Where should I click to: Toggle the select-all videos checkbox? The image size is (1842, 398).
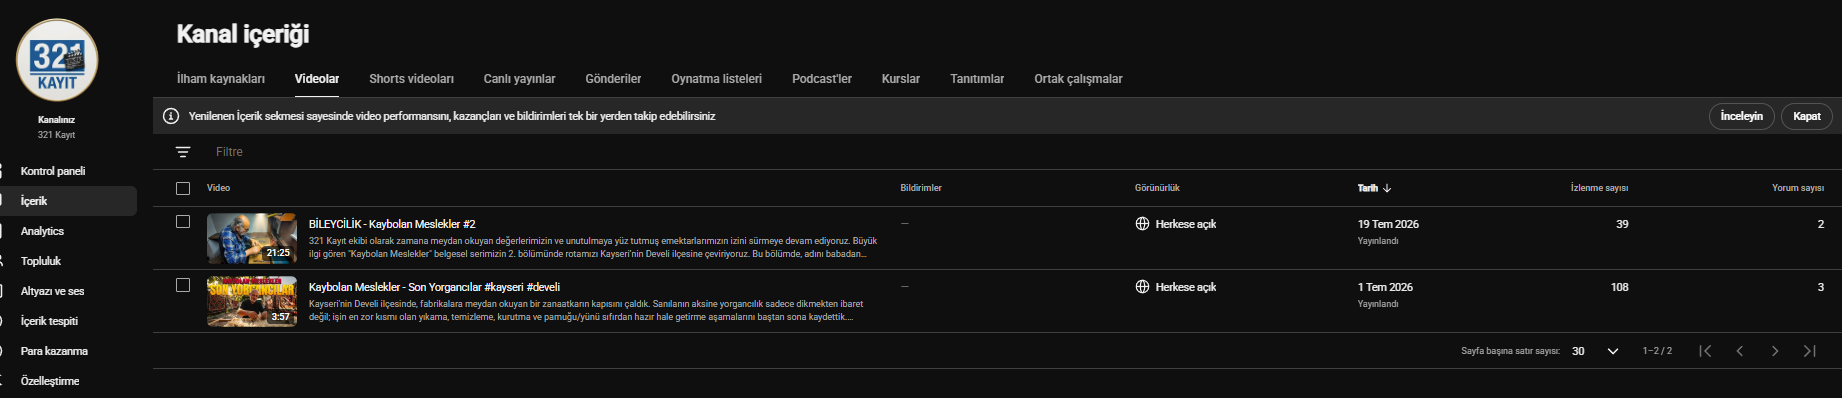[x=183, y=188]
